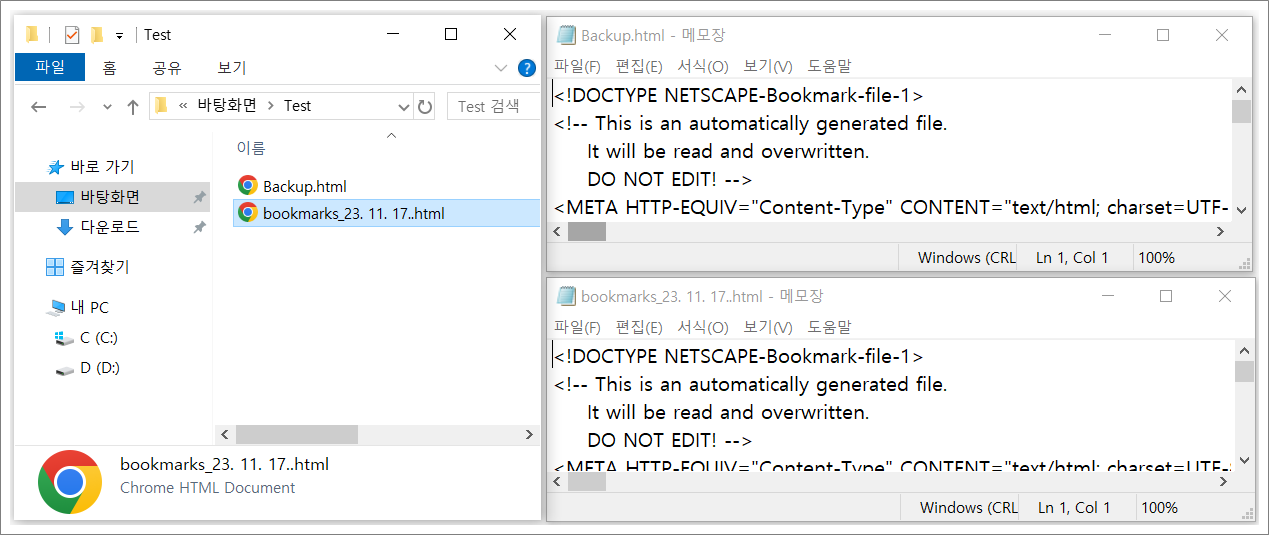Click the notepad icon in bookmarks title bar
Image resolution: width=1269 pixels, height=535 pixels.
(x=566, y=296)
